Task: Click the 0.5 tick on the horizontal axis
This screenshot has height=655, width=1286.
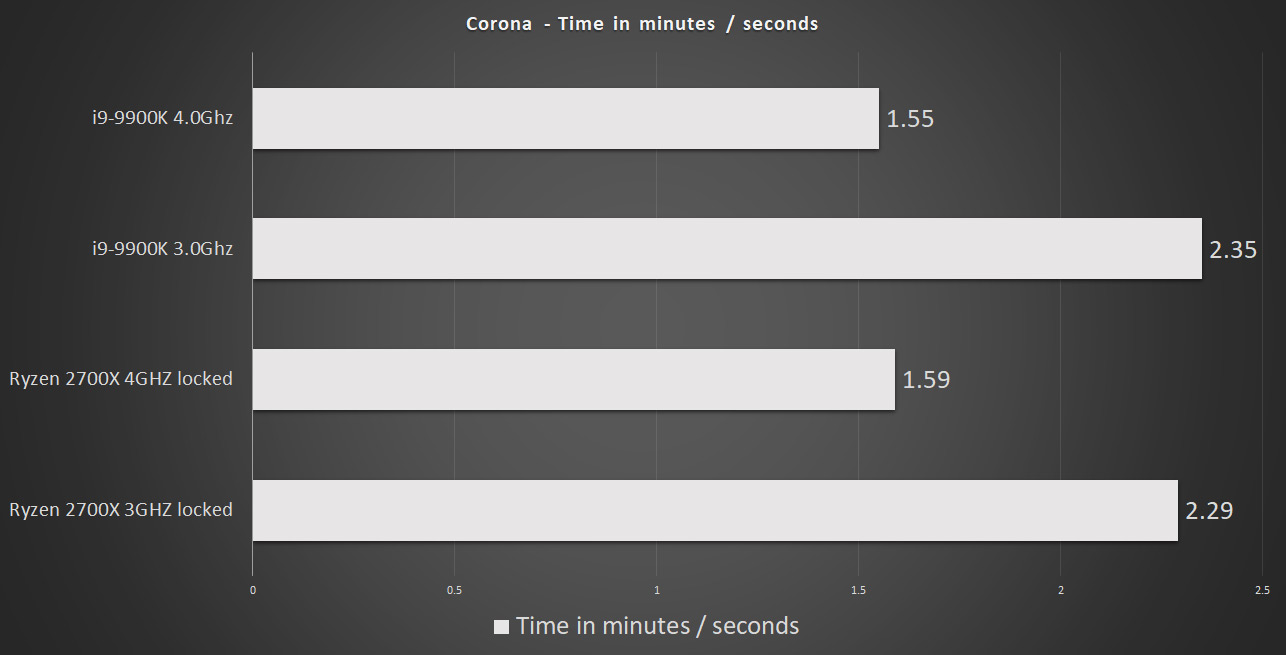Action: [454, 590]
